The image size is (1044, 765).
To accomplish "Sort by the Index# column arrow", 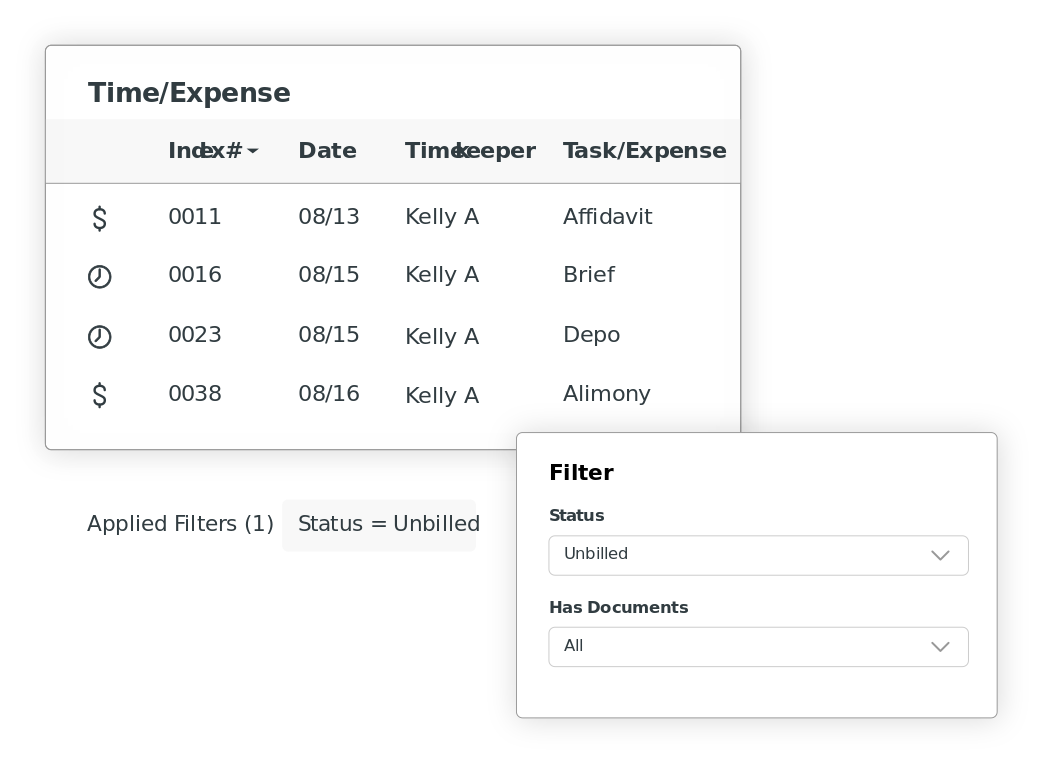I will tap(253, 151).
